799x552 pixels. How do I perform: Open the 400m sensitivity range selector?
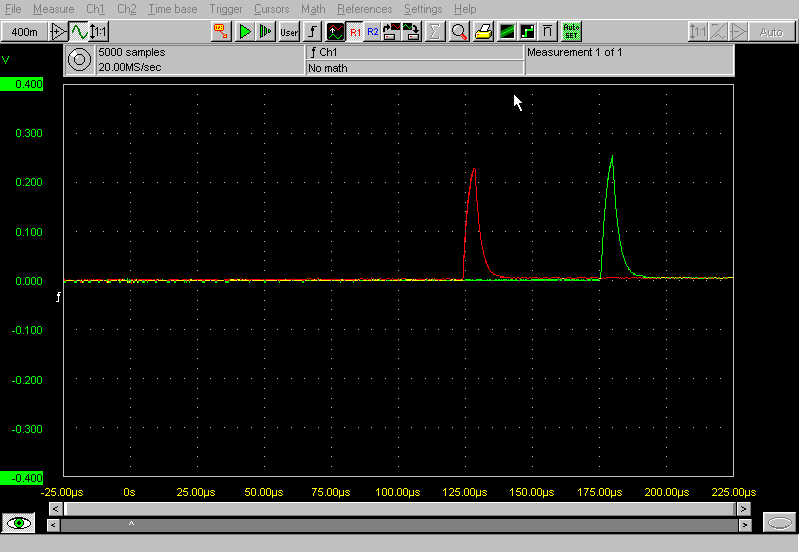click(x=24, y=32)
